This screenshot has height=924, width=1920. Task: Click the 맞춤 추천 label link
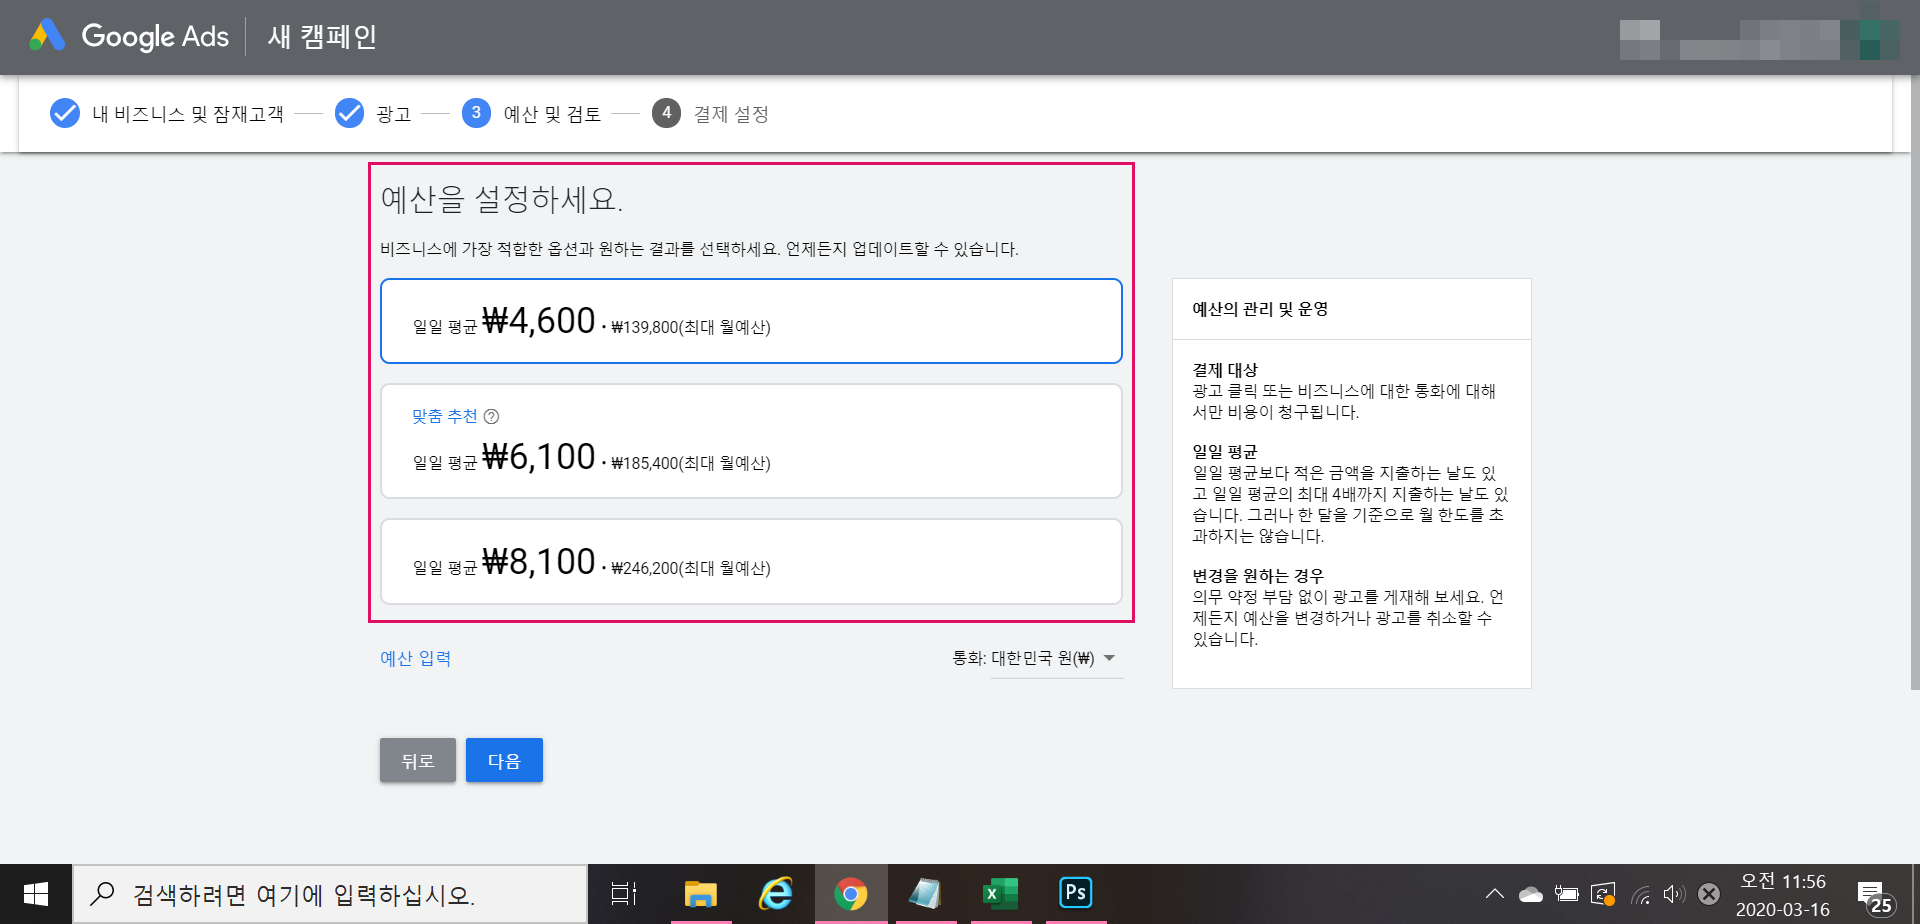click(x=445, y=416)
